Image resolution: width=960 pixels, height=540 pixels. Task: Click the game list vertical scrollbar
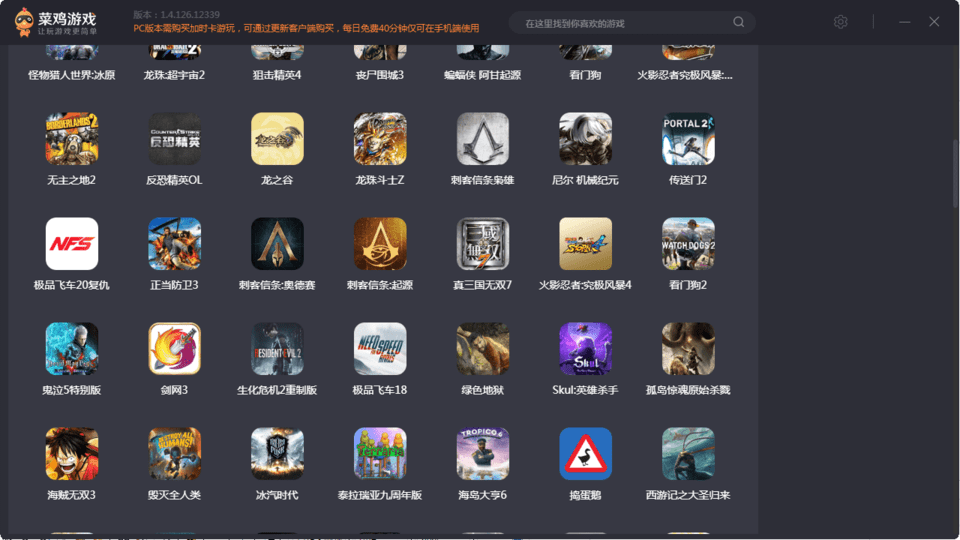(x=955, y=174)
